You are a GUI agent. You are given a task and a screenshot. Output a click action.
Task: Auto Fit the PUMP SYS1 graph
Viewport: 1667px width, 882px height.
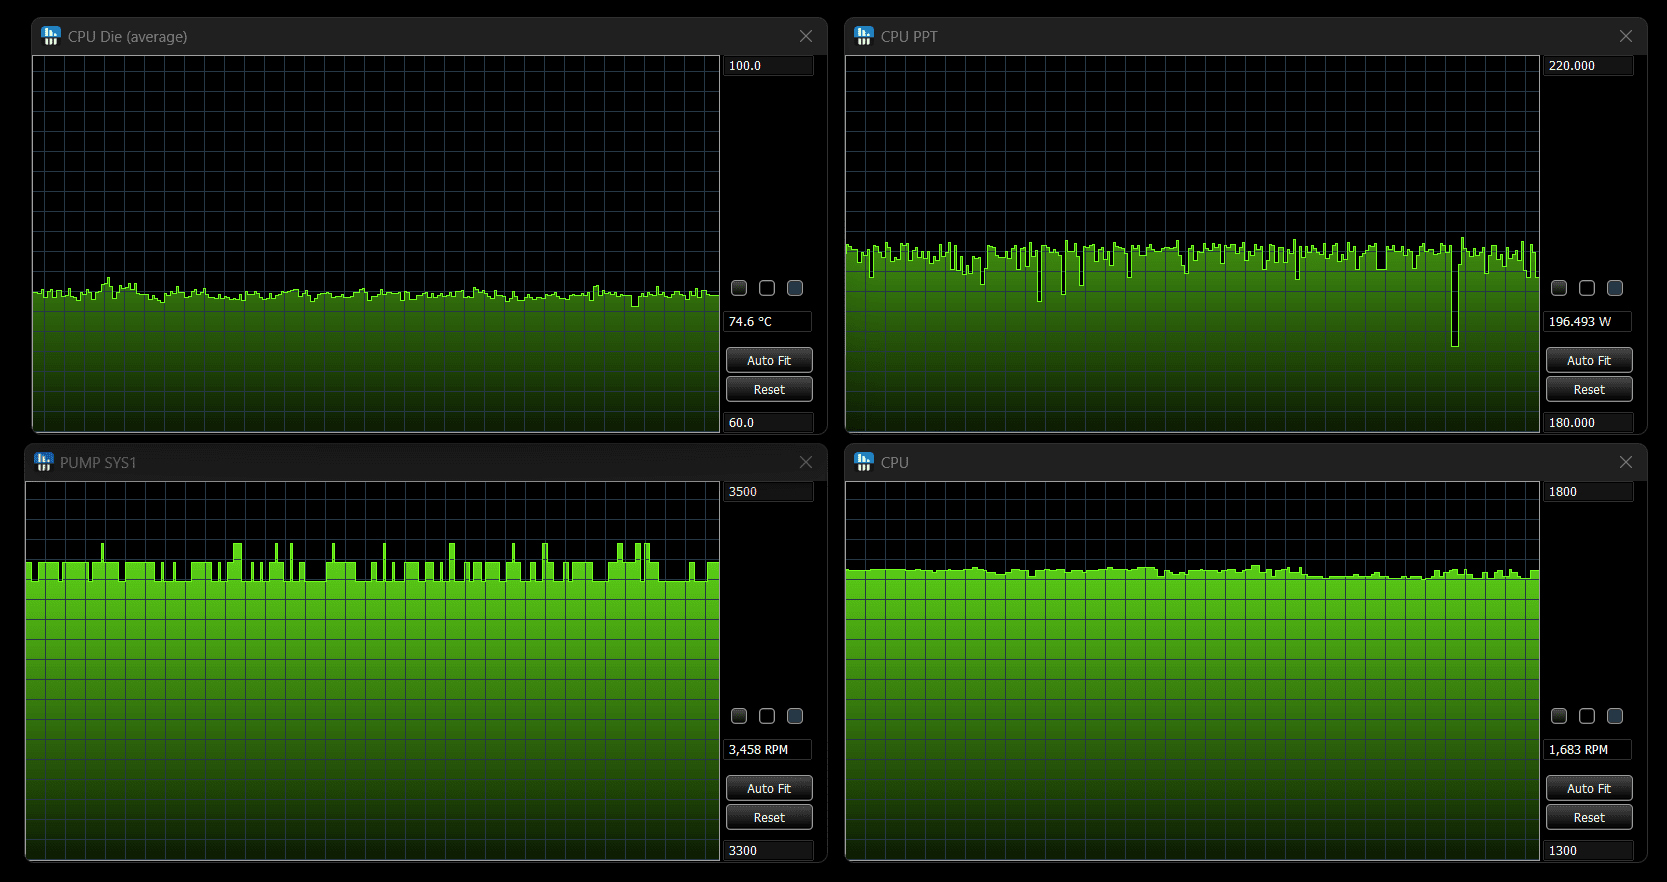pyautogui.click(x=769, y=788)
